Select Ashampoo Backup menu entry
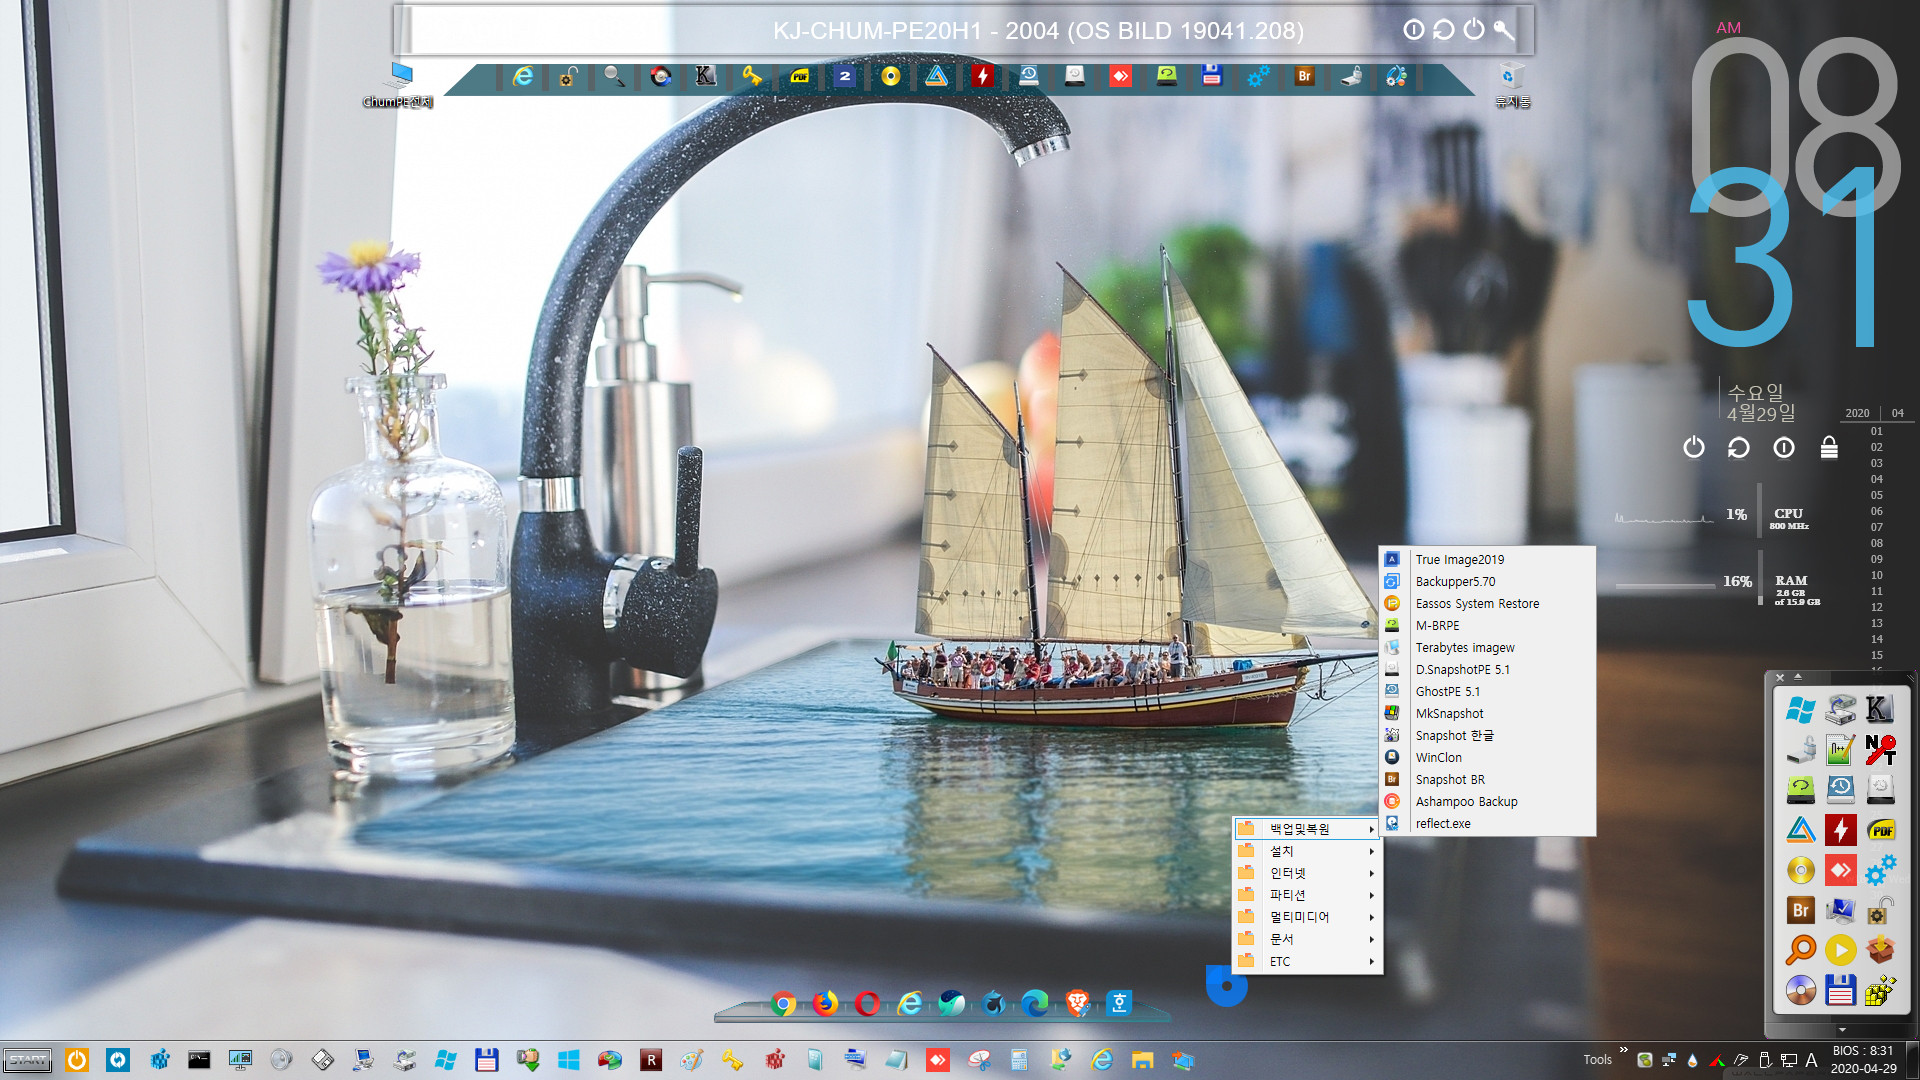This screenshot has width=1920, height=1080. click(1487, 802)
